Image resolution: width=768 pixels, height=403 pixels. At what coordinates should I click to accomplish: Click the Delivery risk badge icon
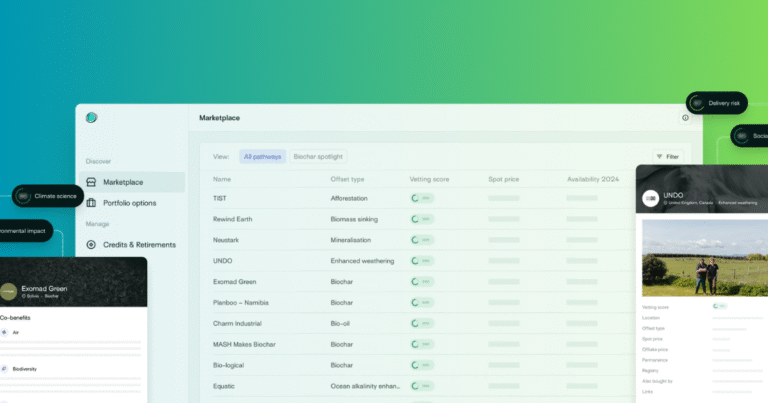click(697, 103)
